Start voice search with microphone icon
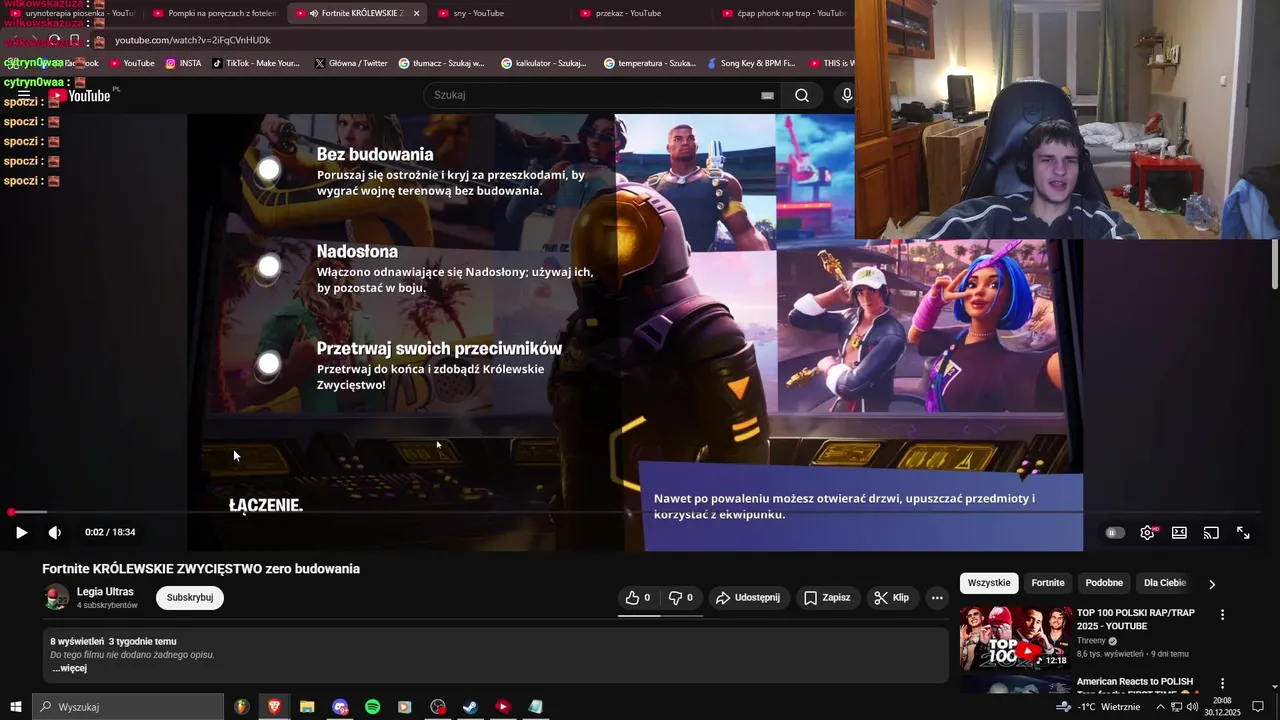1280x720 pixels. 846,95
